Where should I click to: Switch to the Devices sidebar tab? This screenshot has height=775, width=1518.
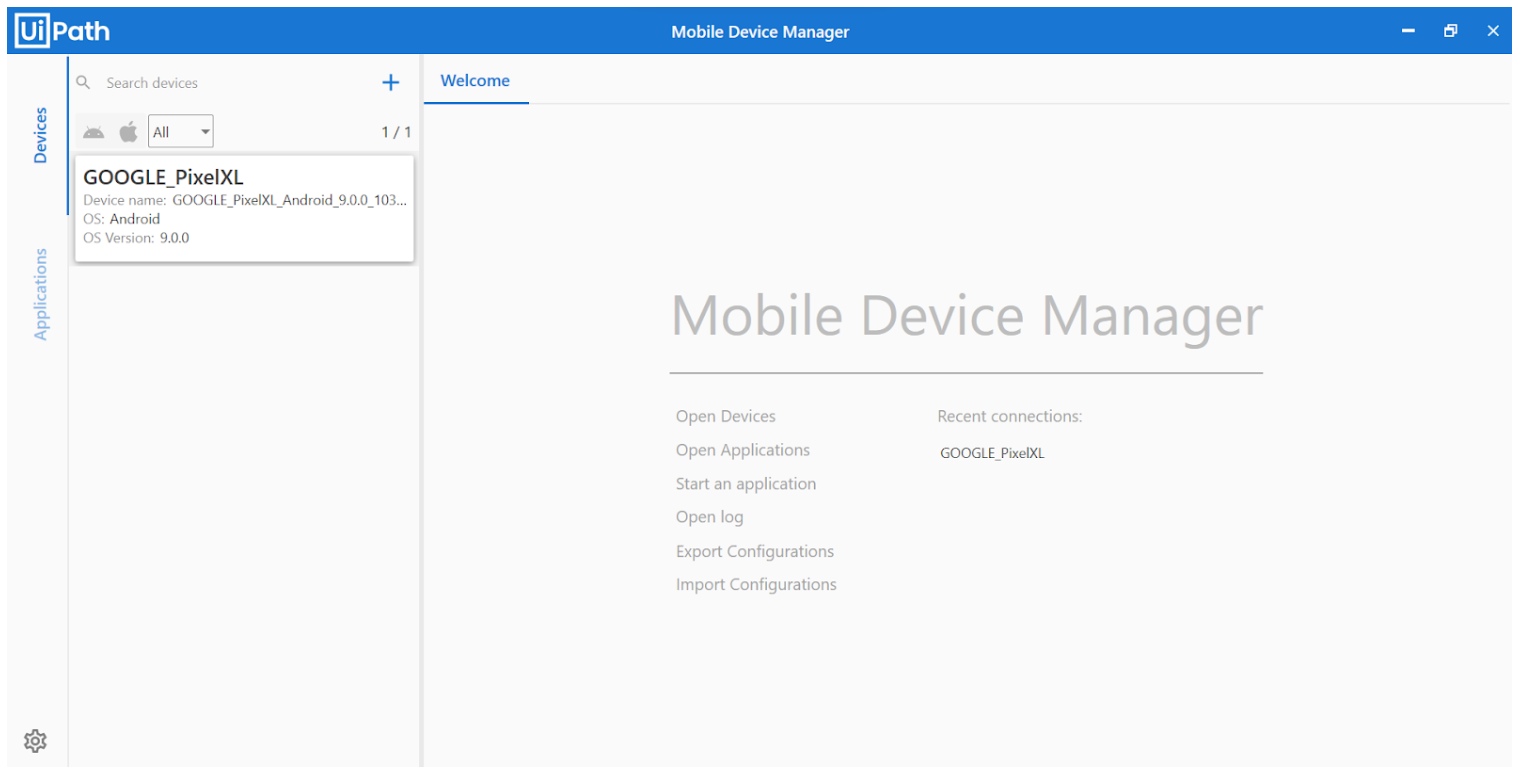[40, 135]
